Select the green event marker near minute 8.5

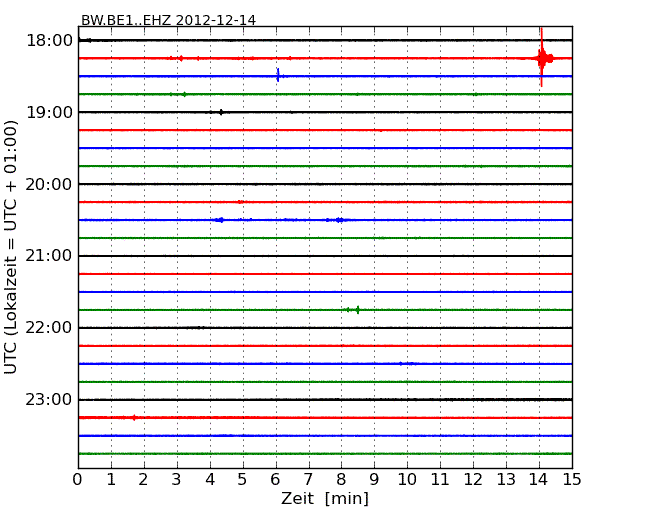point(357,309)
